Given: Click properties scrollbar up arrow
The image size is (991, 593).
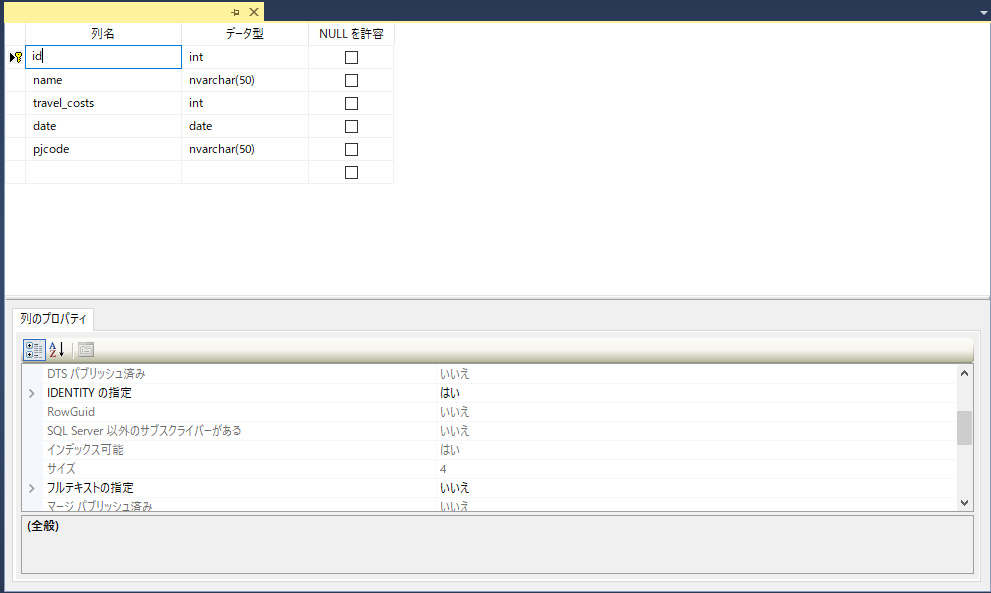Looking at the screenshot, I should click(x=964, y=373).
